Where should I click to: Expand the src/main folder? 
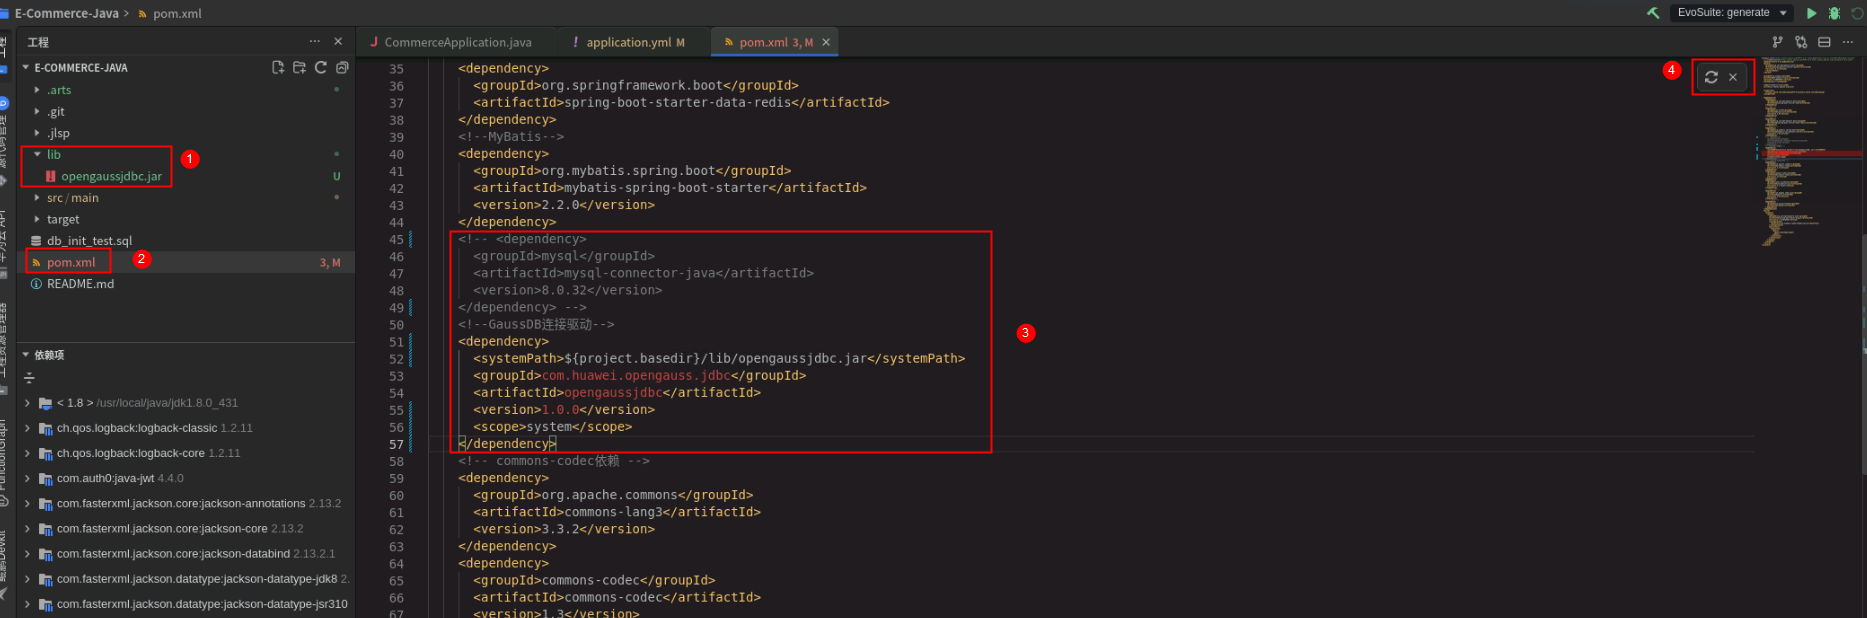click(x=37, y=197)
